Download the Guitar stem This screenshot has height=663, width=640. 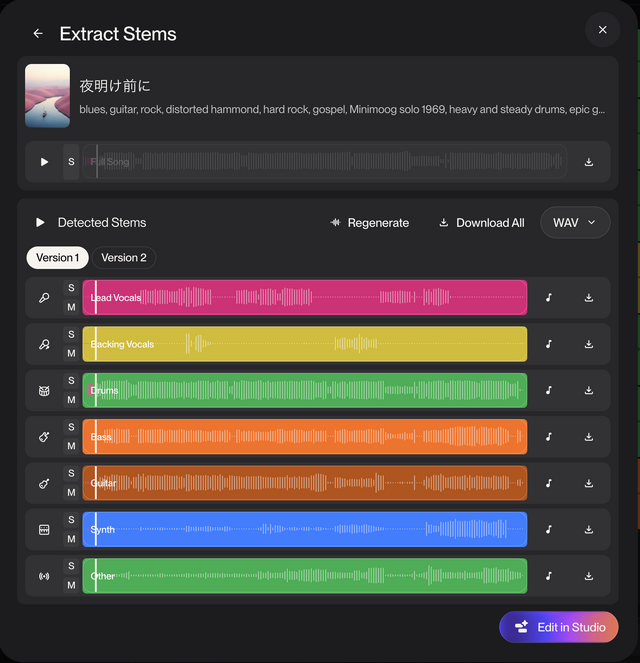click(589, 483)
